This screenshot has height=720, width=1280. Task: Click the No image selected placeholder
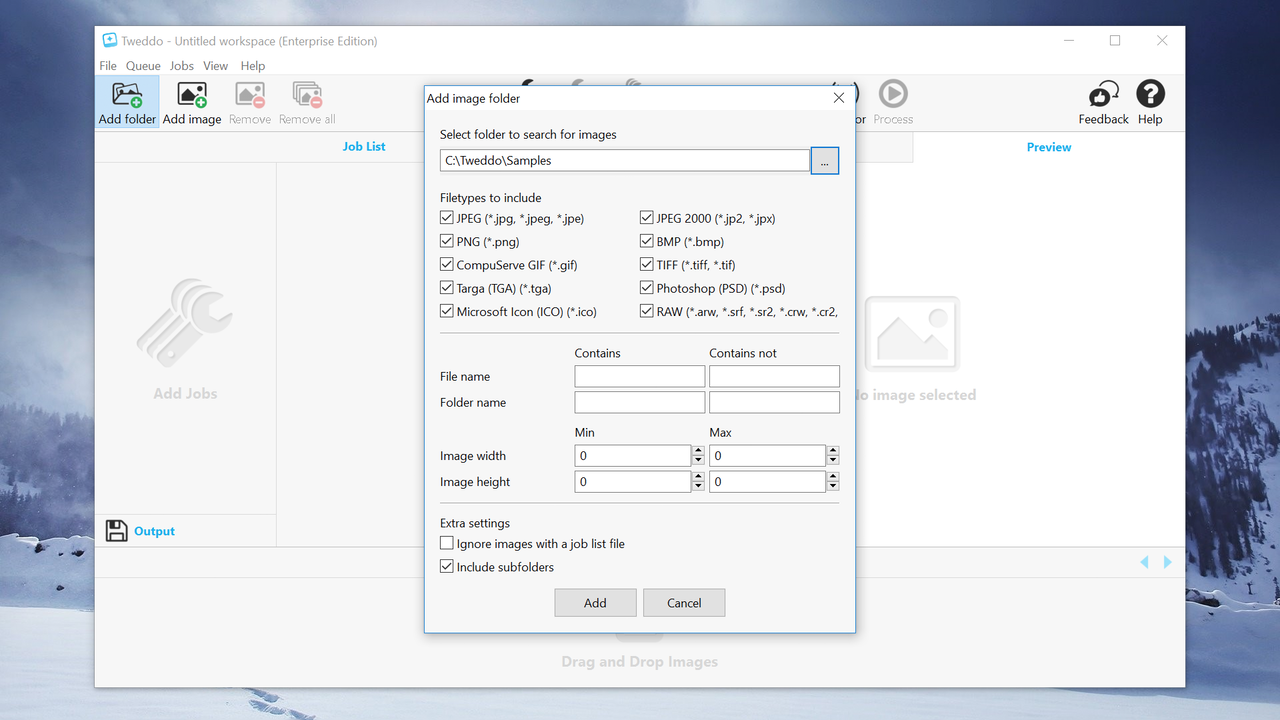click(x=910, y=334)
